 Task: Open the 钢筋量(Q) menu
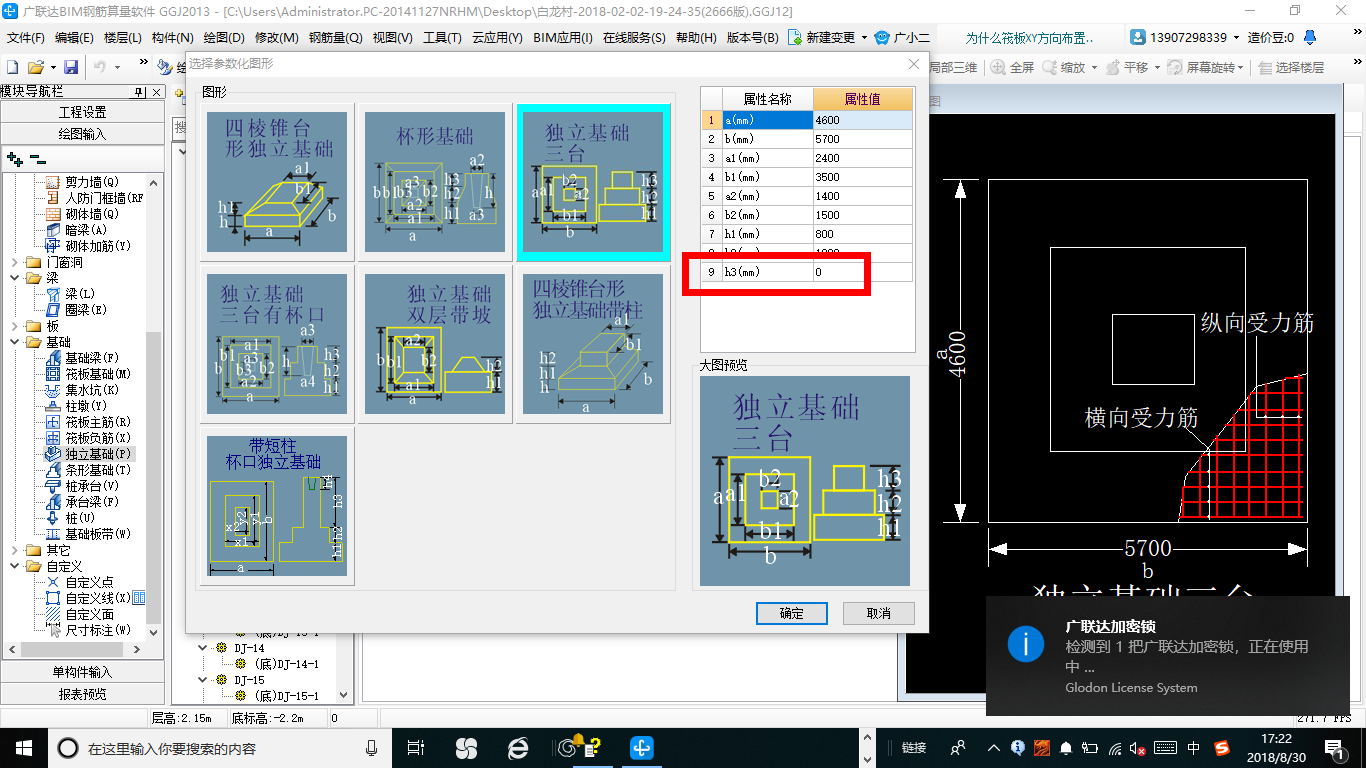point(335,38)
